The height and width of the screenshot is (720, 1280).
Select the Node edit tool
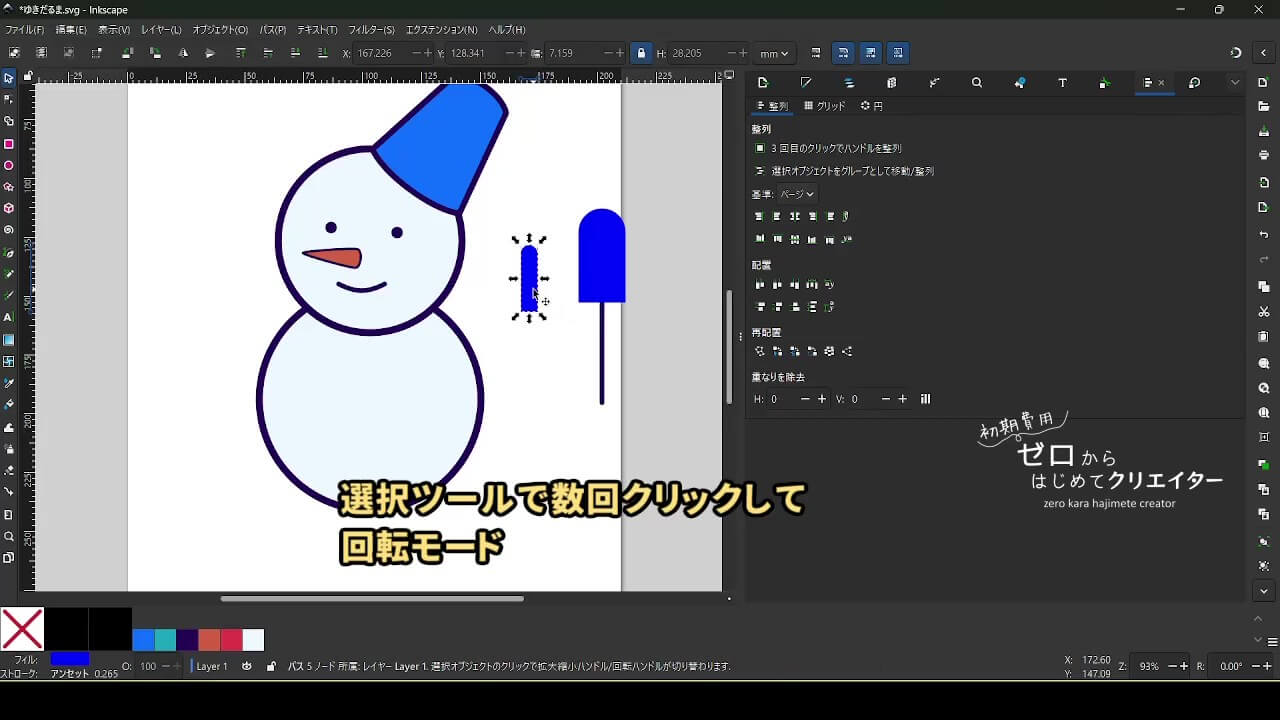pos(9,99)
